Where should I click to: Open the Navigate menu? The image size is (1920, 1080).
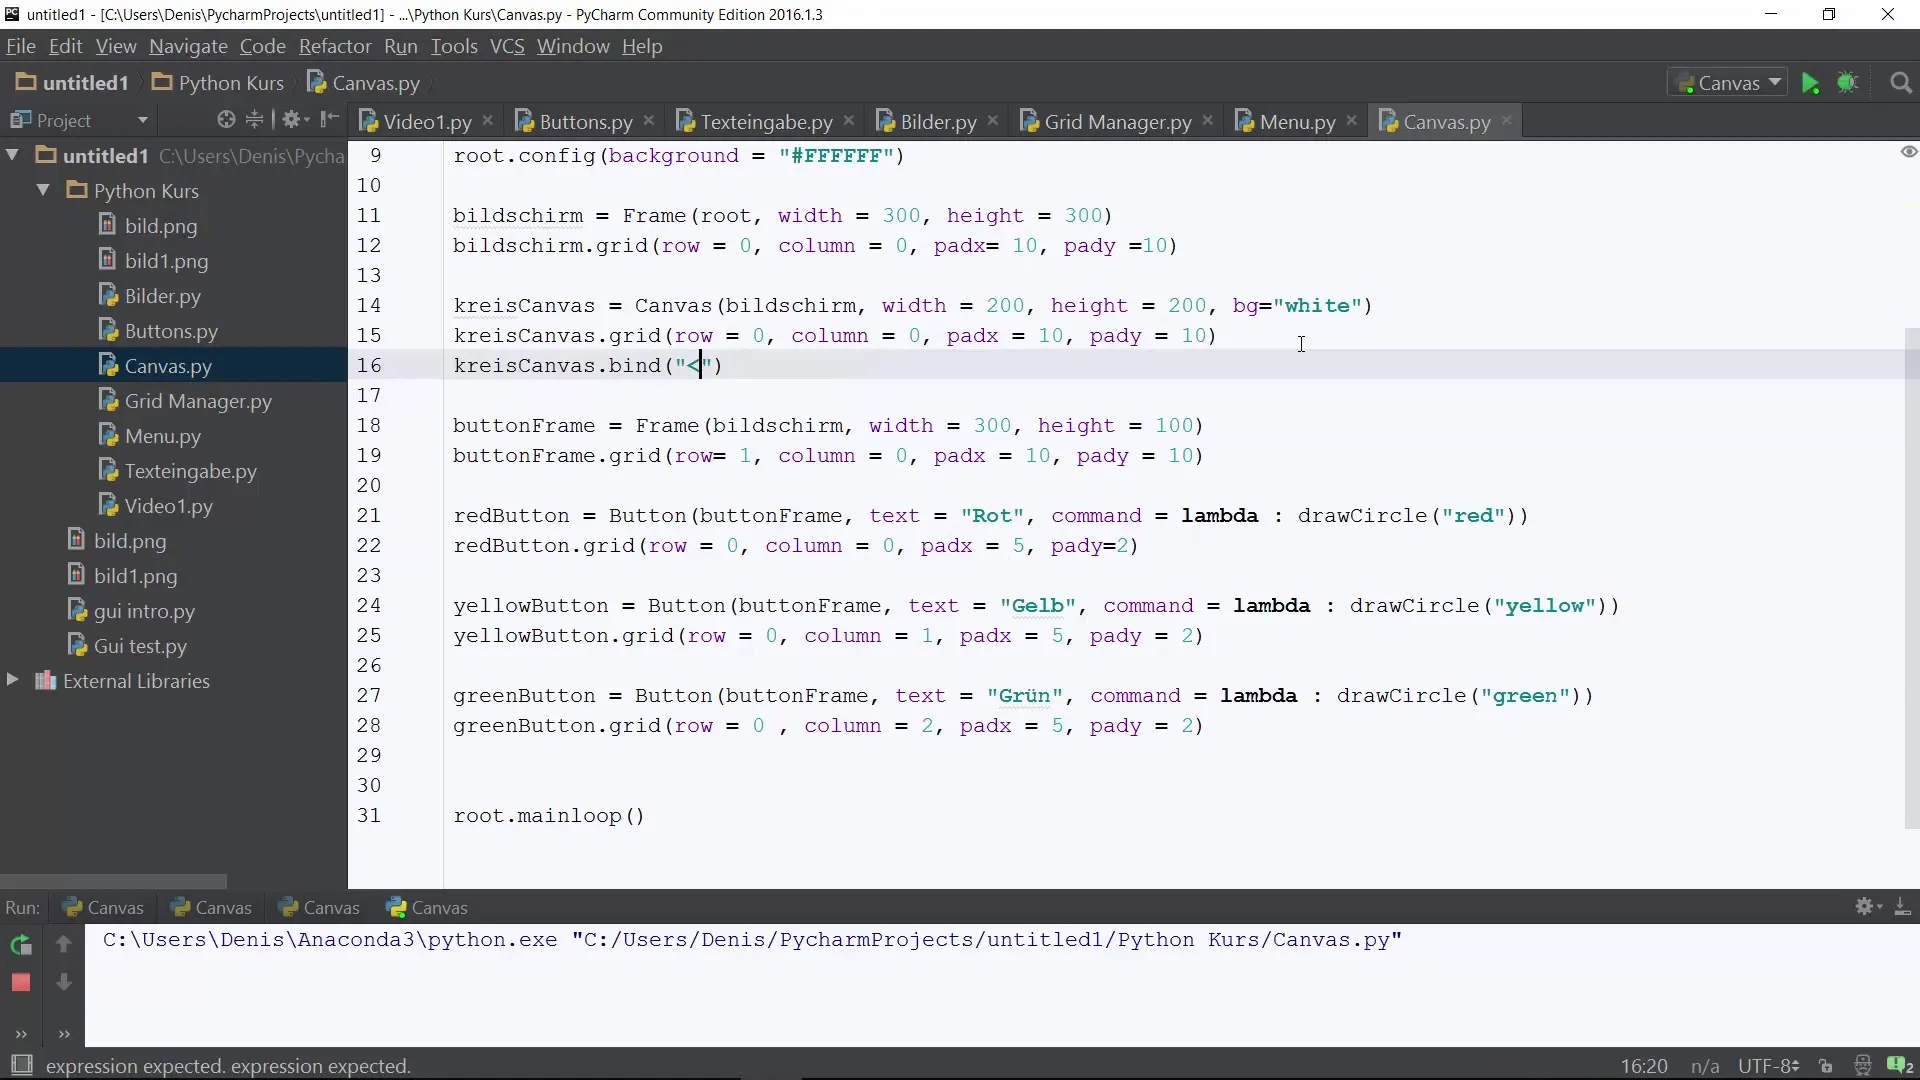[188, 46]
